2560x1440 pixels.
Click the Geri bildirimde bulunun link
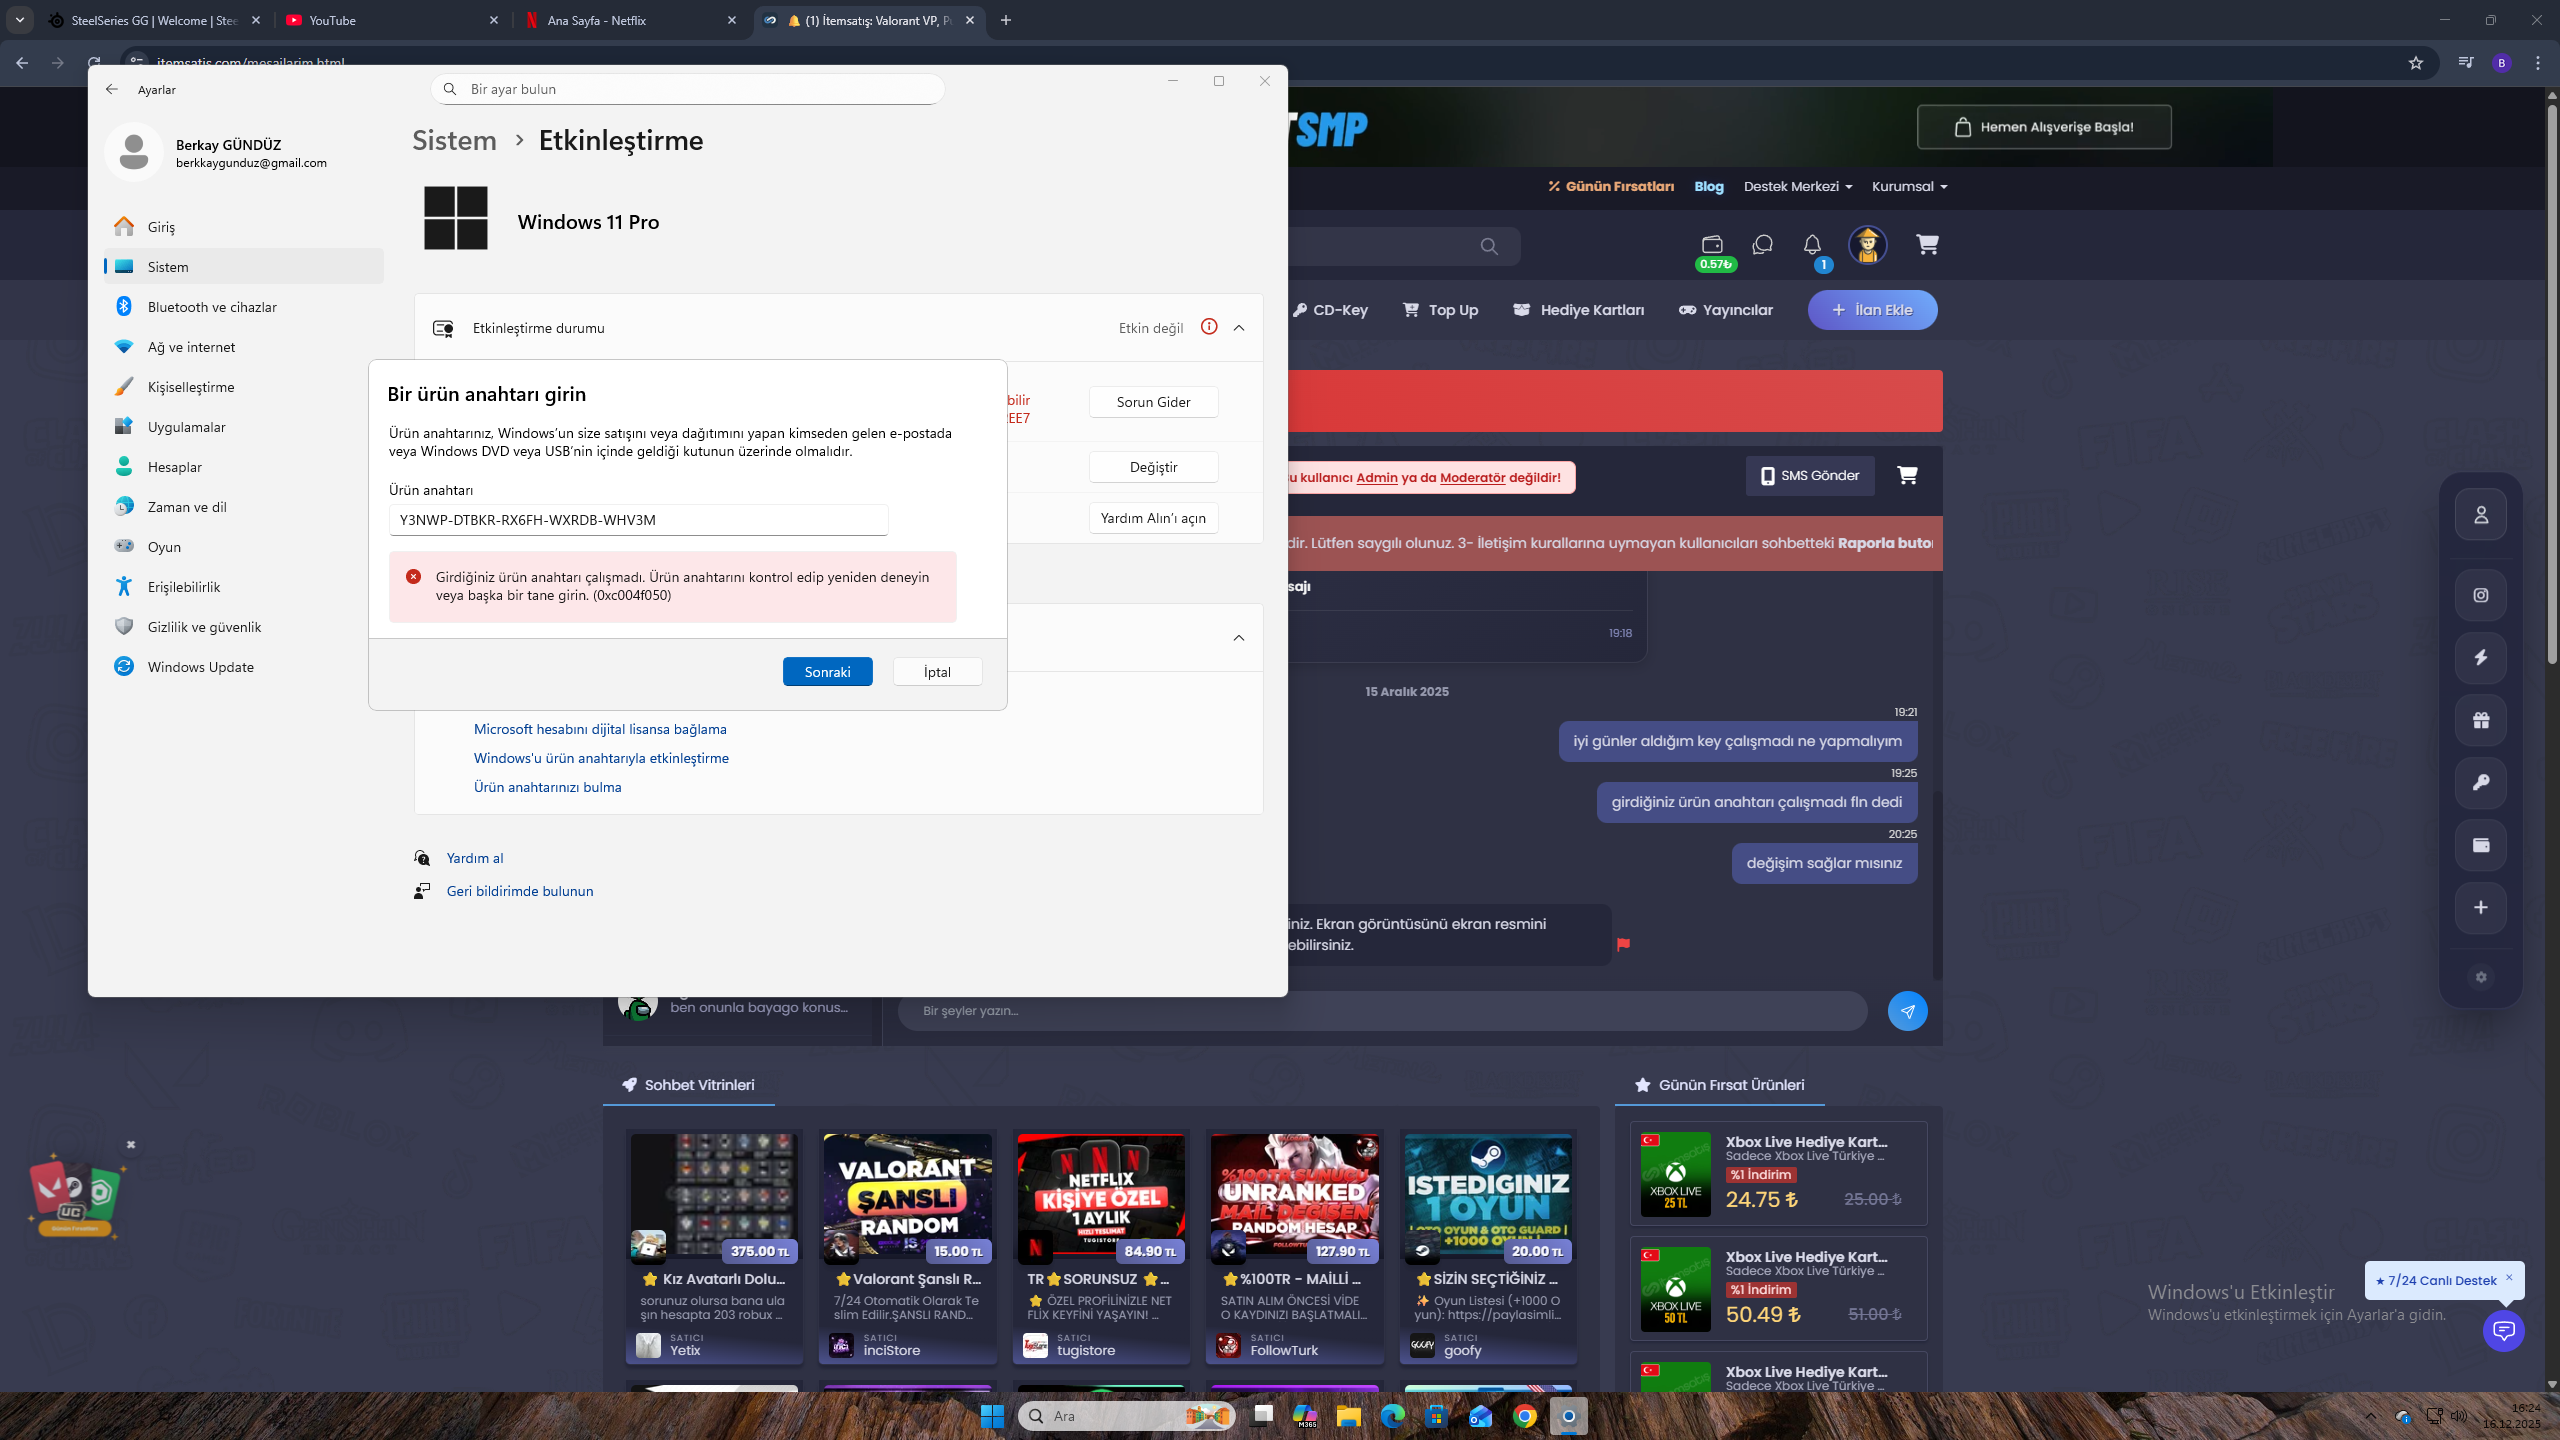[x=520, y=891]
